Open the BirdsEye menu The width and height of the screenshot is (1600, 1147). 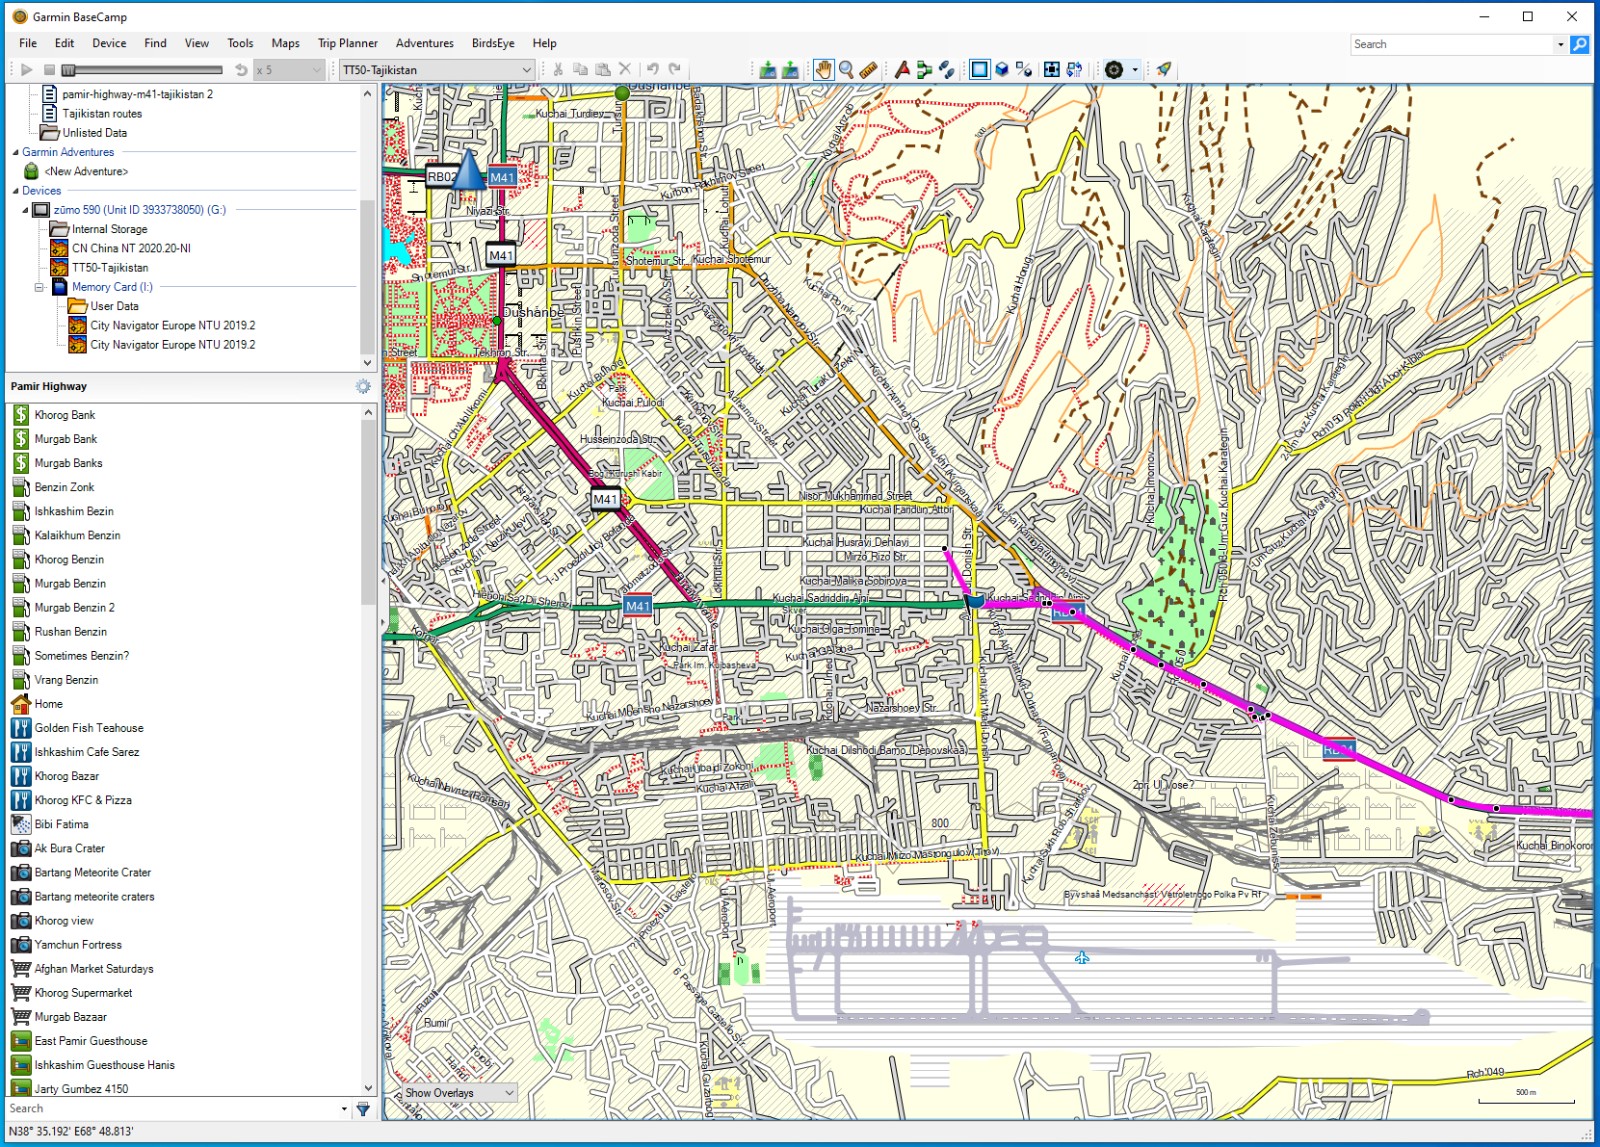(x=493, y=43)
